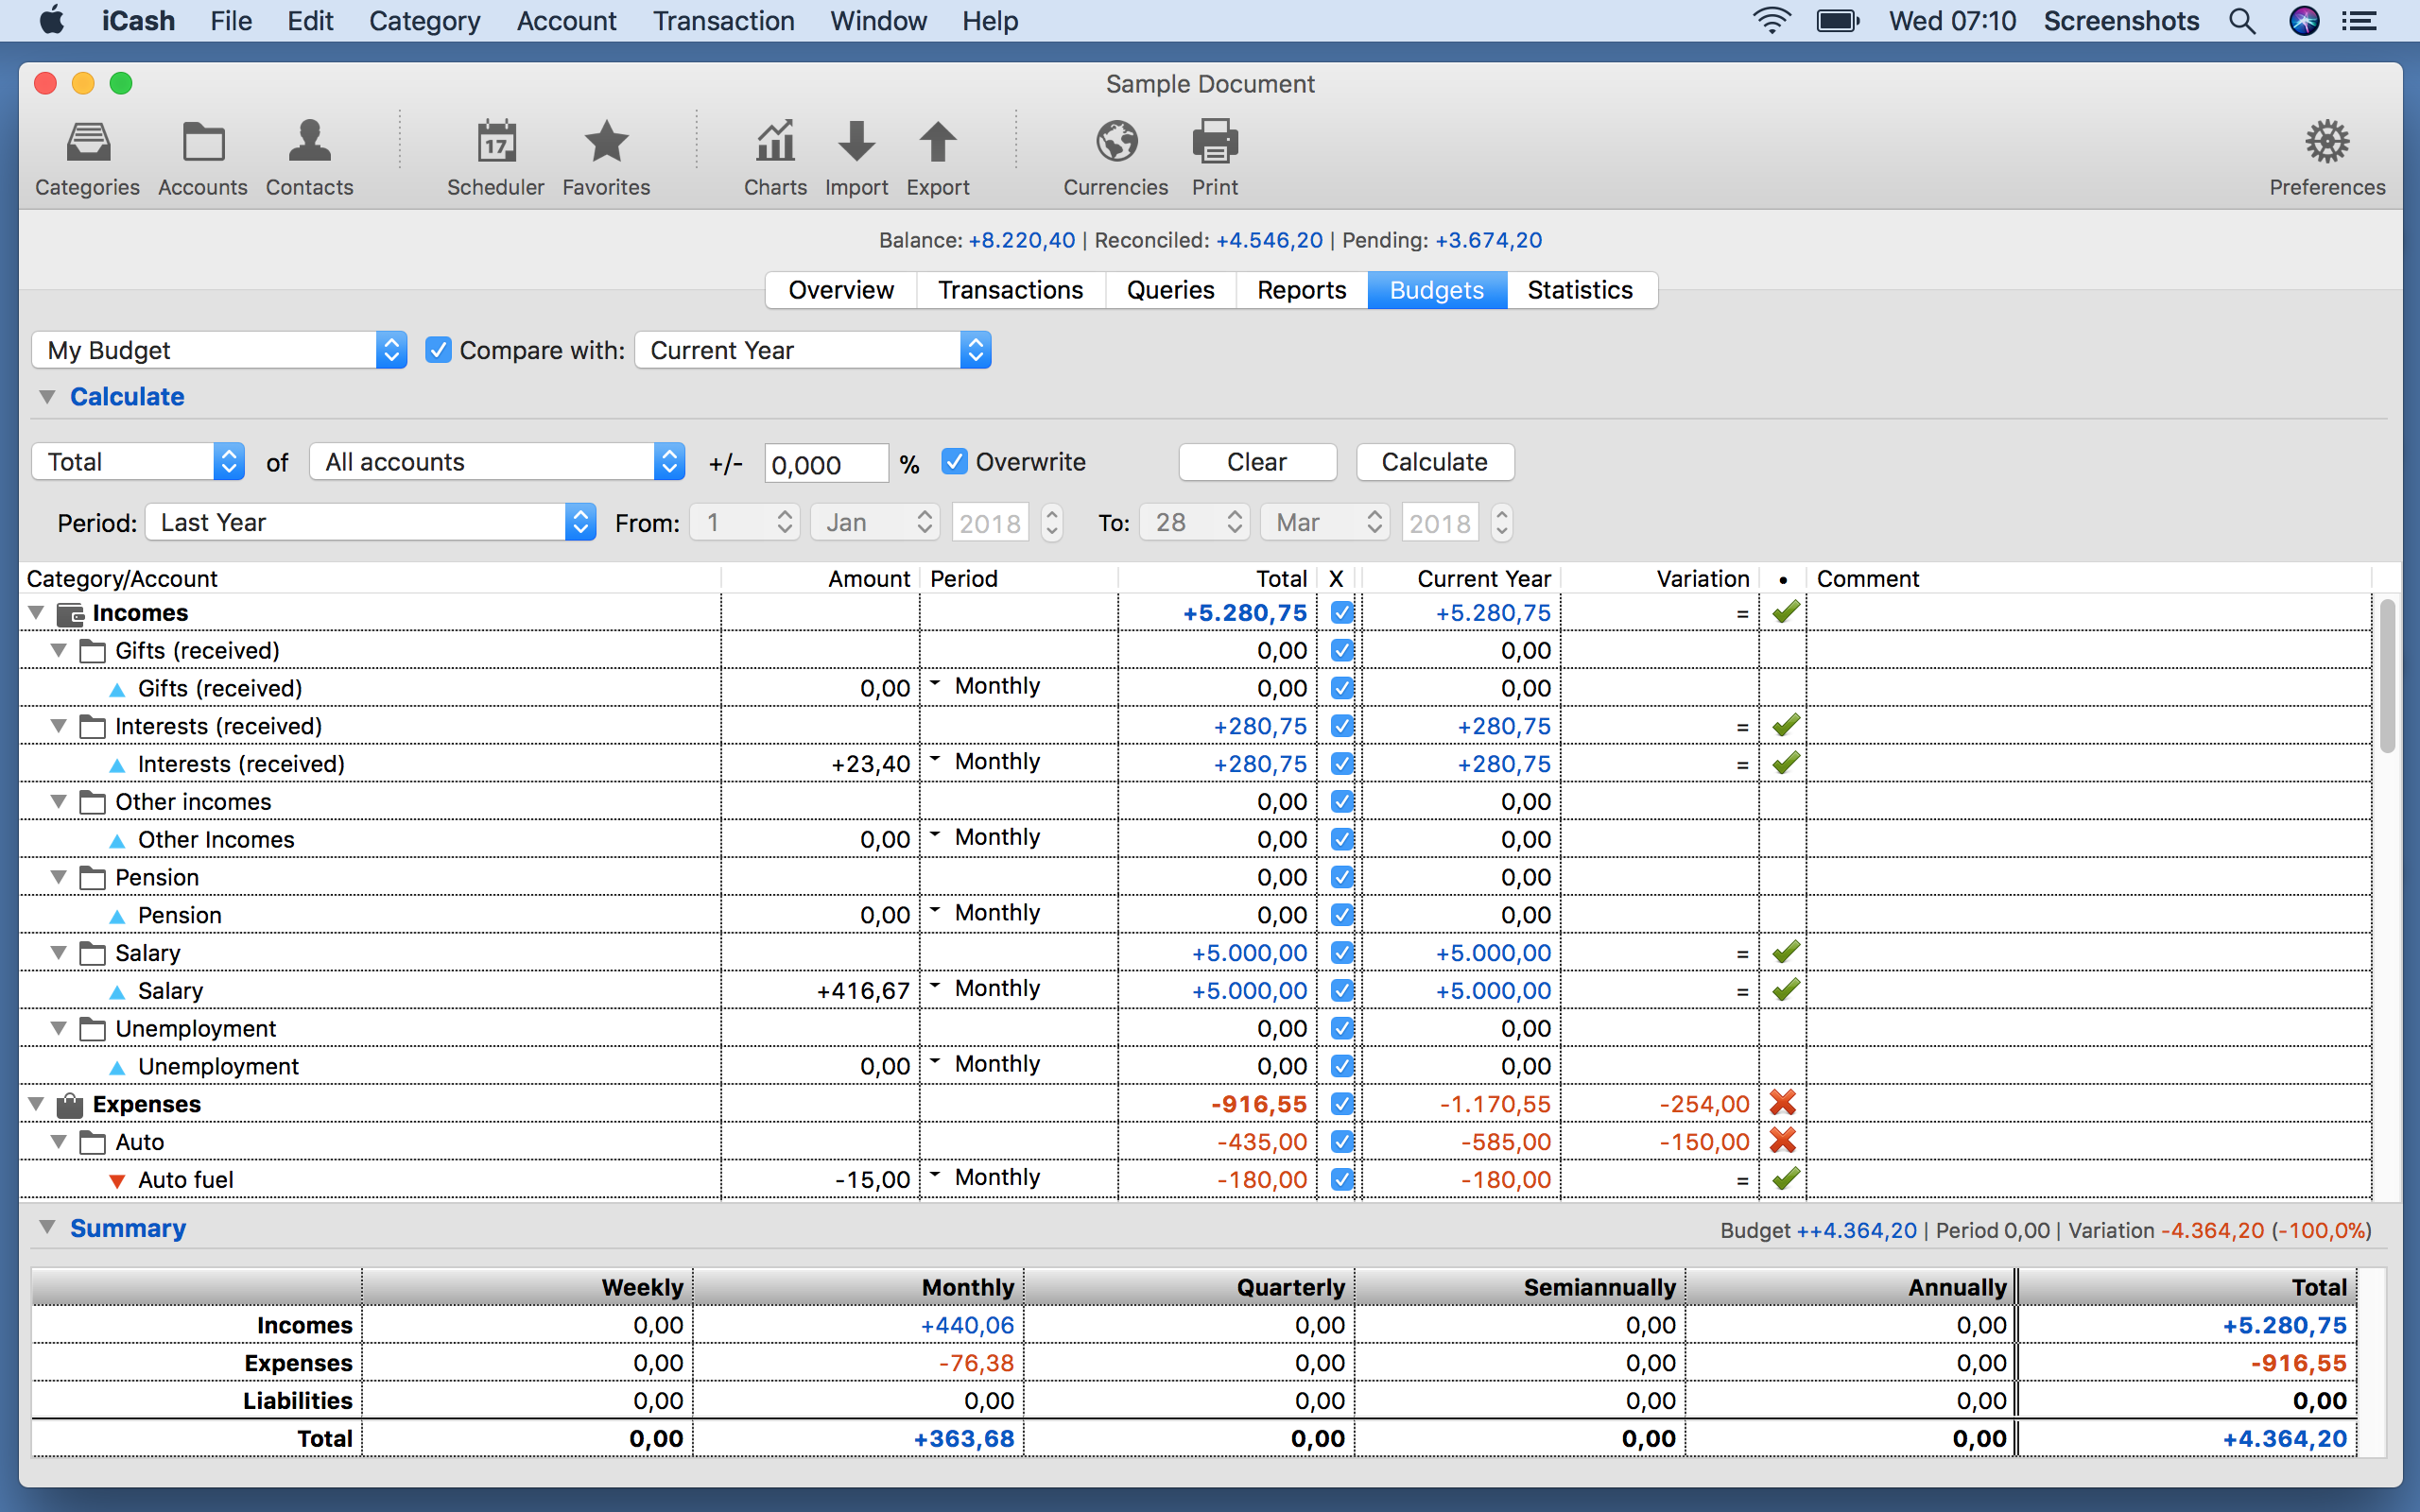
Task: Collapse the Incomes category group
Action: (36, 612)
